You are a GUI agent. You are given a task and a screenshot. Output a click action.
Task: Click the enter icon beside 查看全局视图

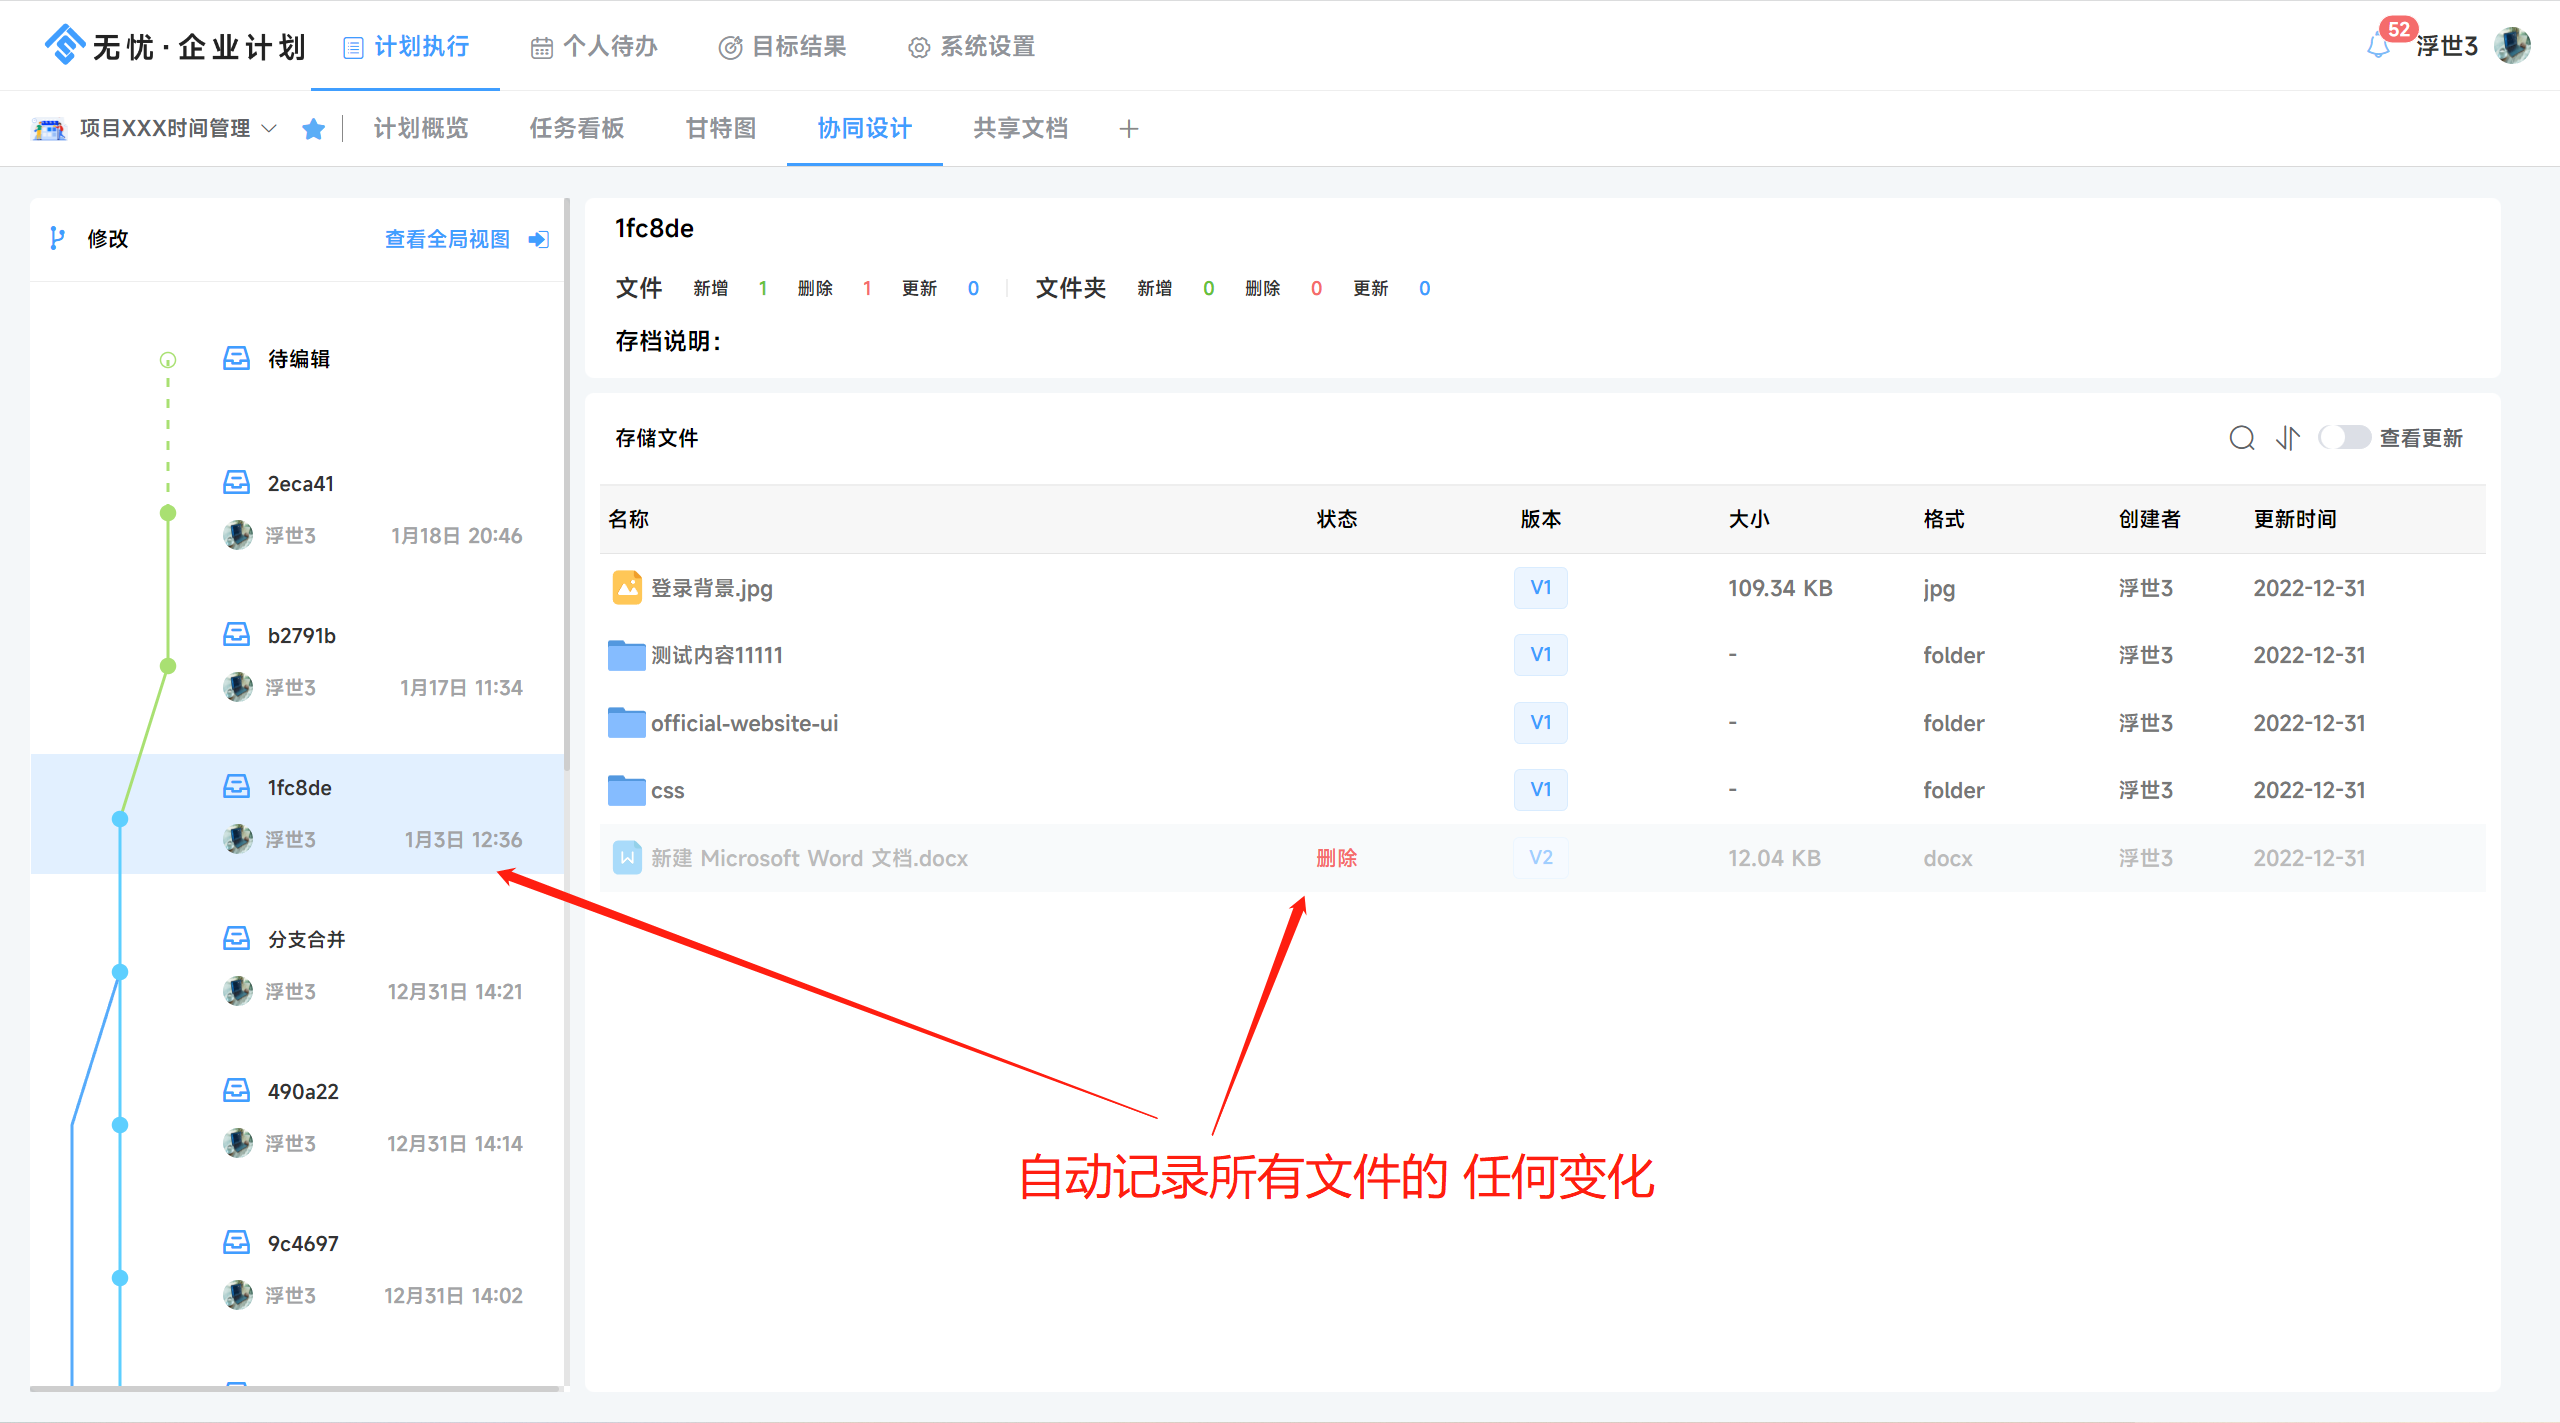539,239
